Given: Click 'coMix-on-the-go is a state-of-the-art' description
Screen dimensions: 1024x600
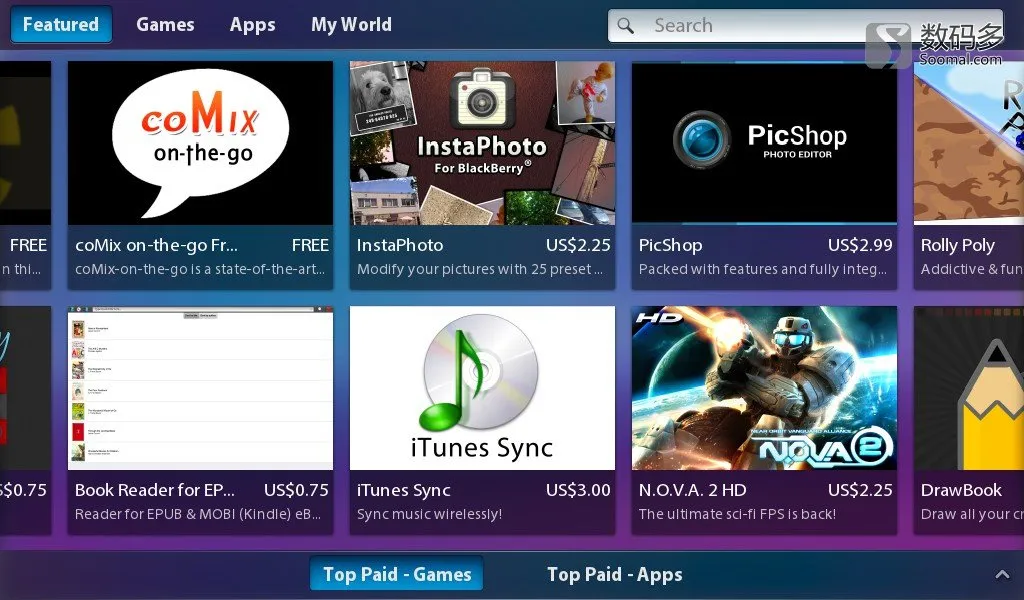Looking at the screenshot, I should click(x=200, y=269).
